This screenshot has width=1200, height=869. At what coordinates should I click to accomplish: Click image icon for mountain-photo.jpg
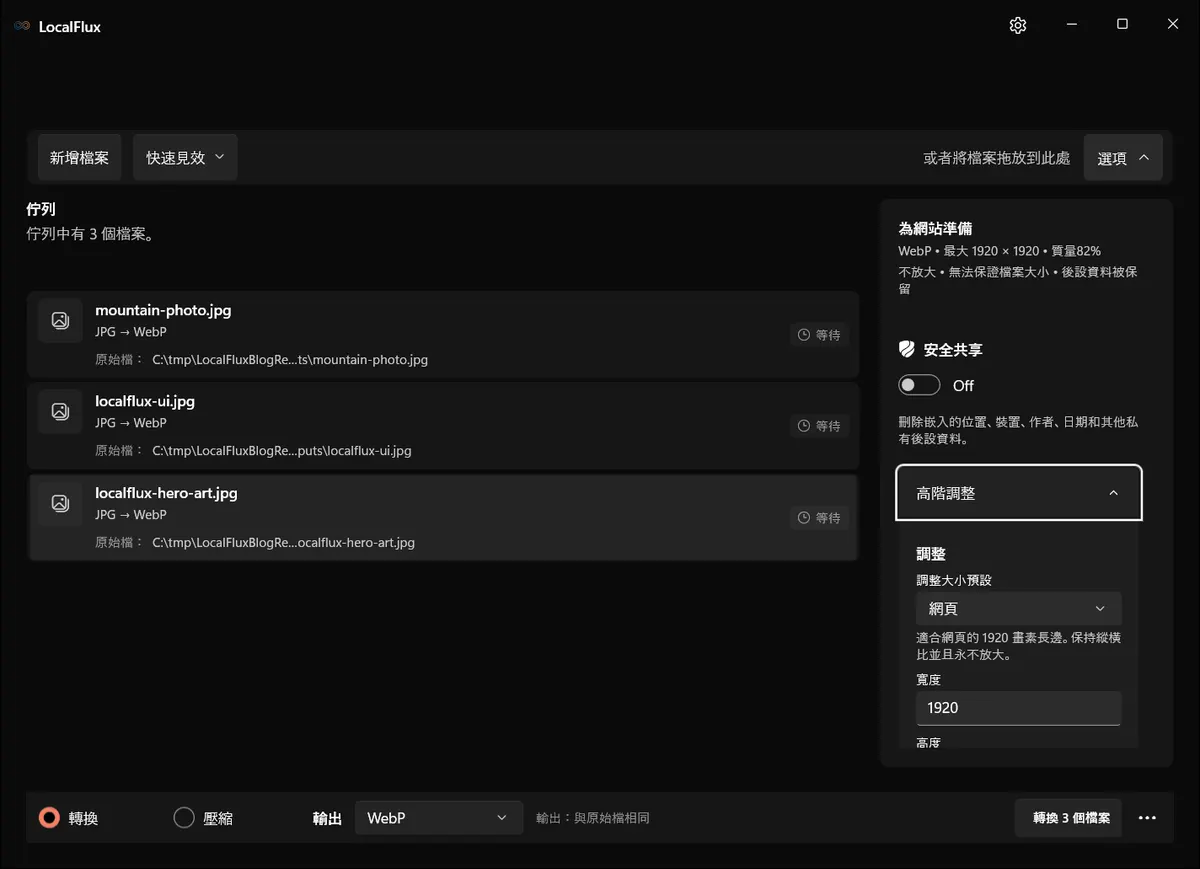tap(60, 320)
